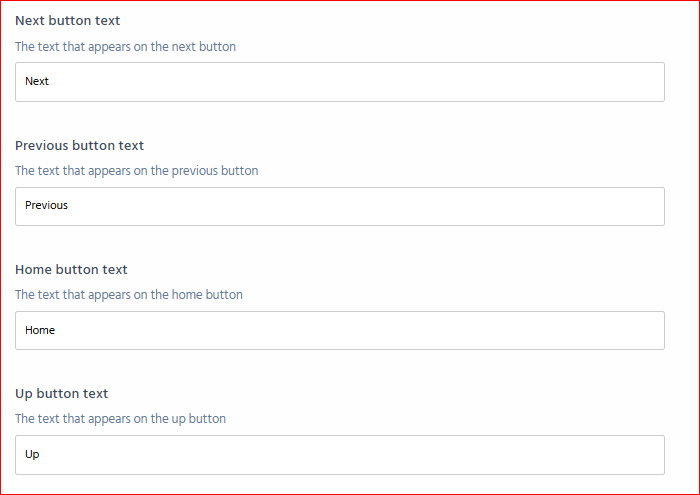Place cursor on the word 'Home' inside its field
This screenshot has width=700, height=495.
point(40,330)
